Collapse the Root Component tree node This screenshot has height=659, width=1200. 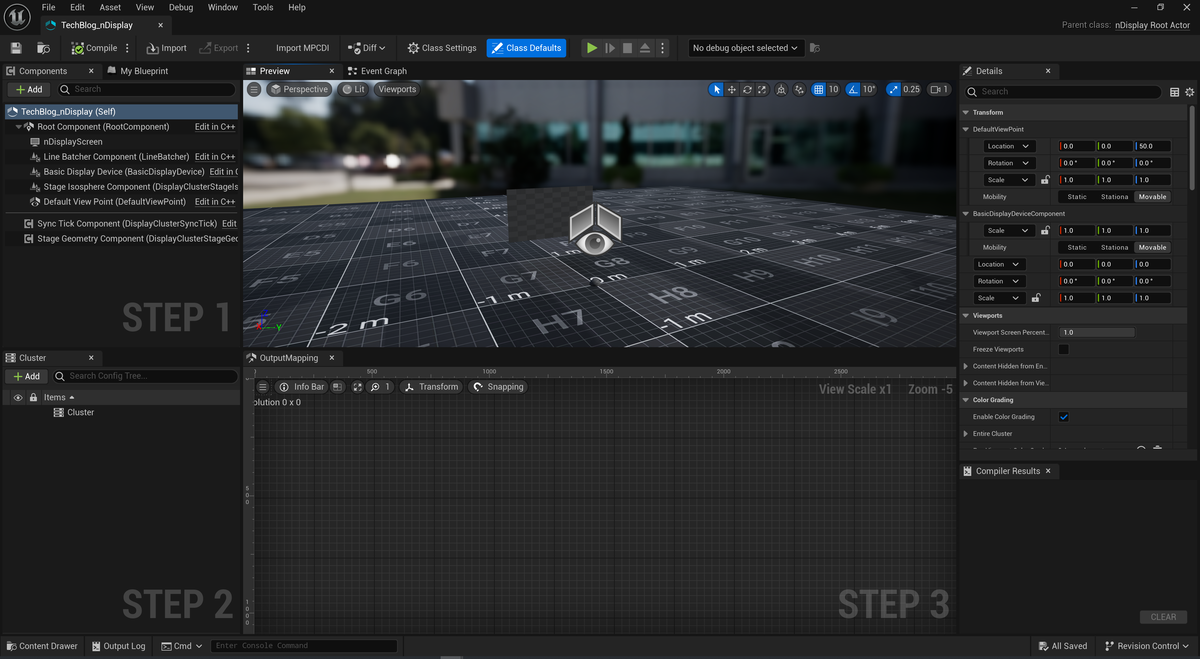point(19,127)
